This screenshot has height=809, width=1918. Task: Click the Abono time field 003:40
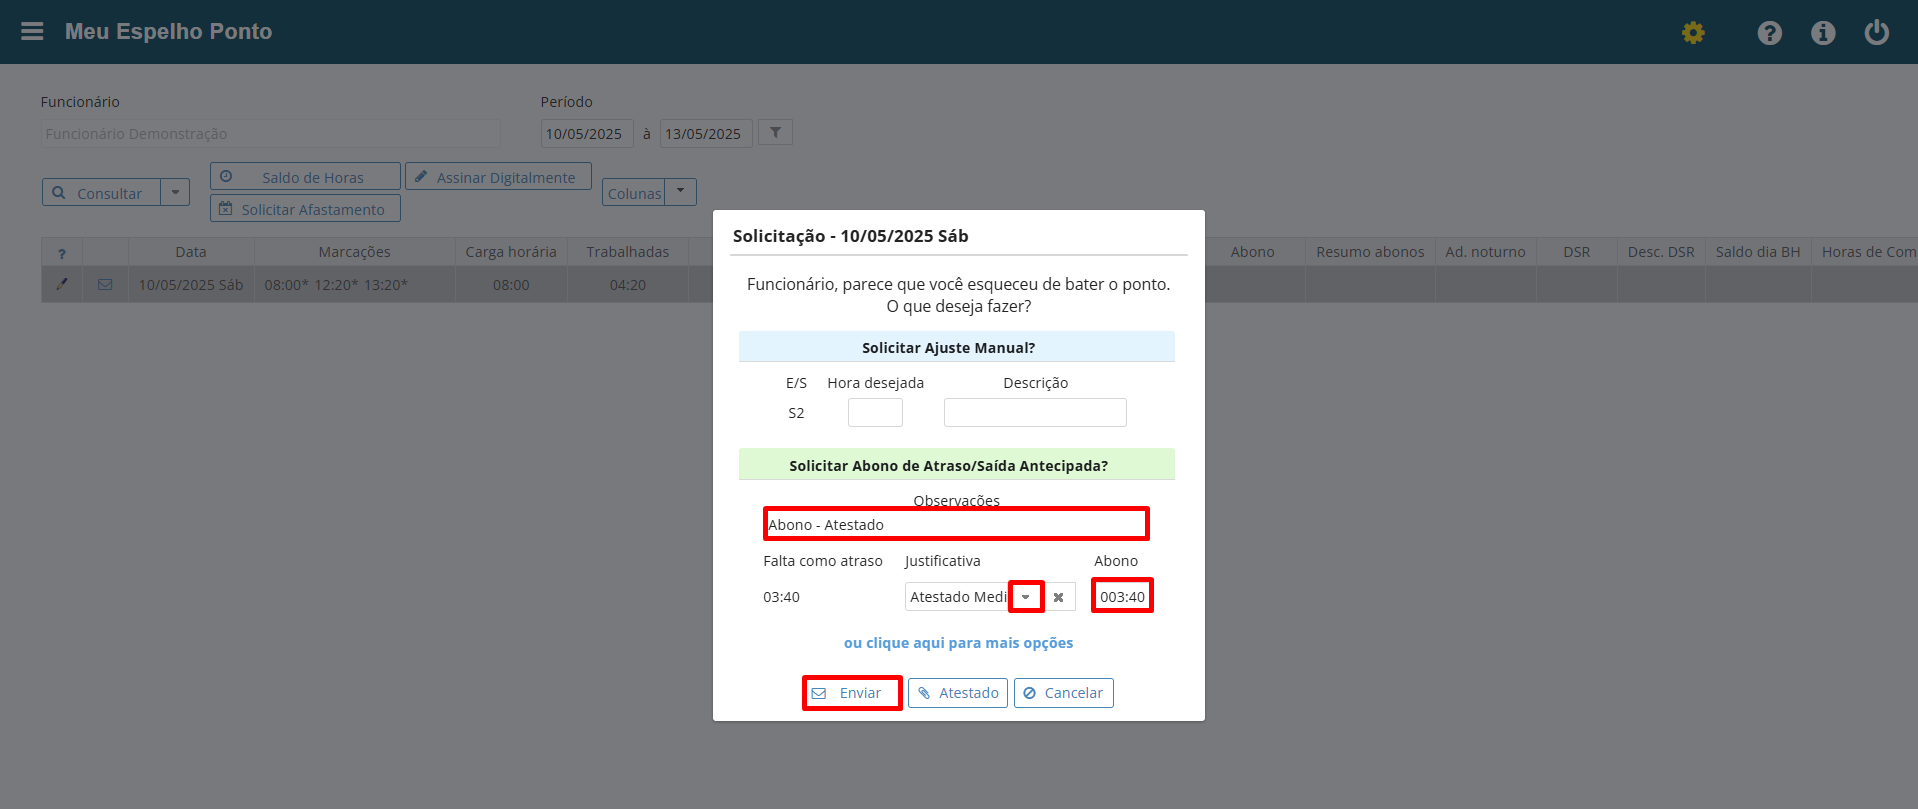click(1122, 597)
